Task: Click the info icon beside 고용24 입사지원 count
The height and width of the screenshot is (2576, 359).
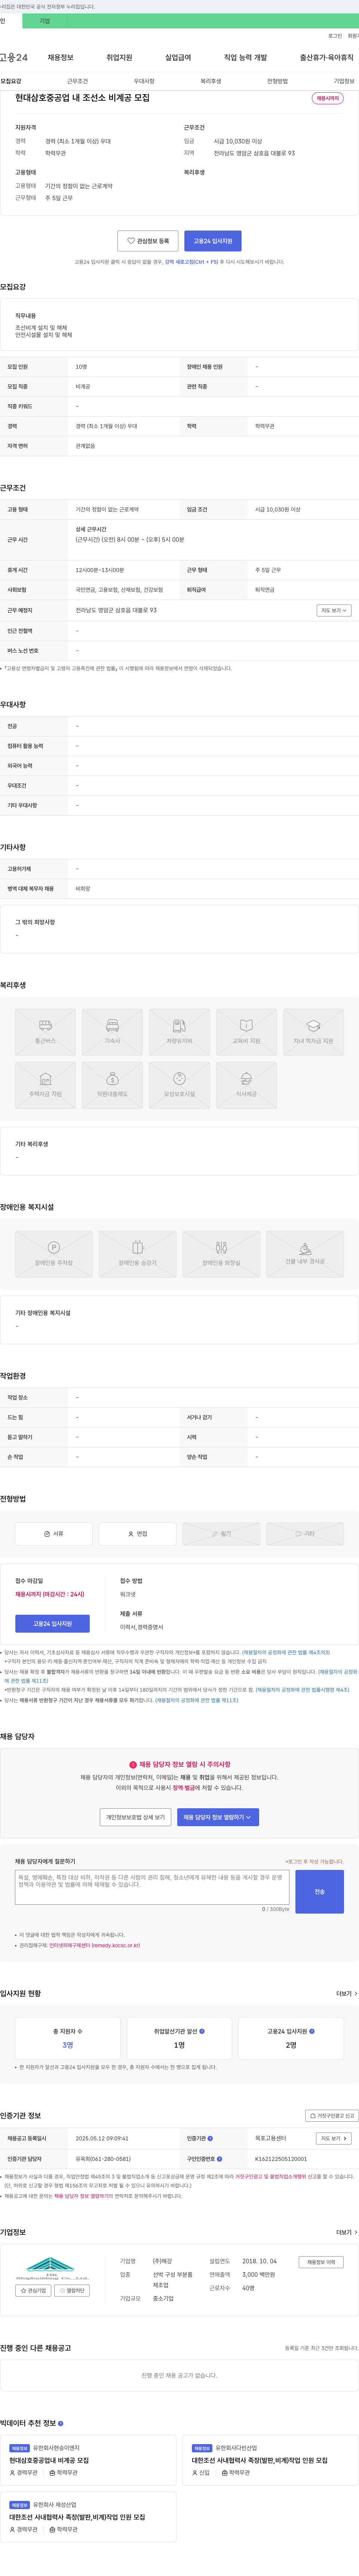Action: point(312,2031)
